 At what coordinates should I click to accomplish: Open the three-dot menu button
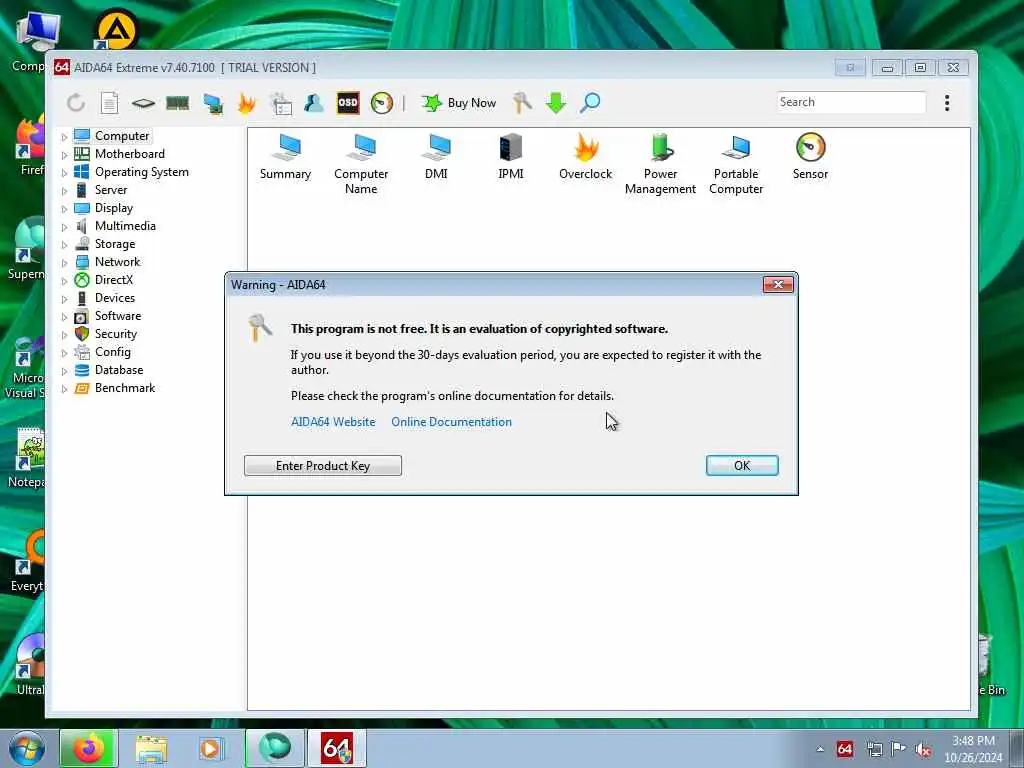(947, 103)
